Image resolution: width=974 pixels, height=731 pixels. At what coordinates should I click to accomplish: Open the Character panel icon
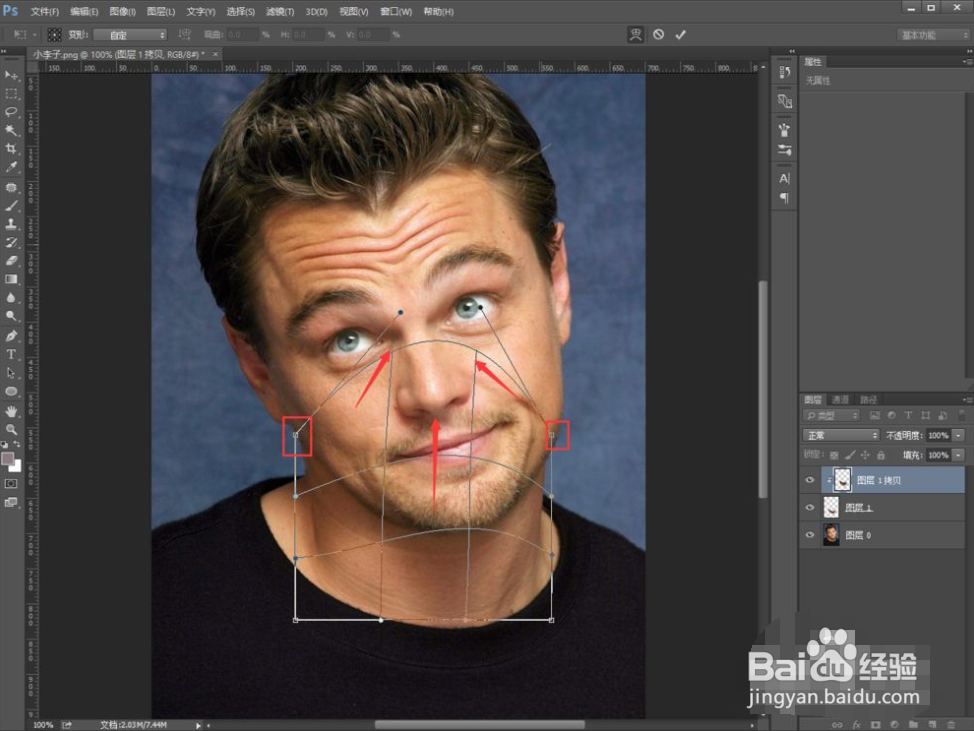coord(785,179)
